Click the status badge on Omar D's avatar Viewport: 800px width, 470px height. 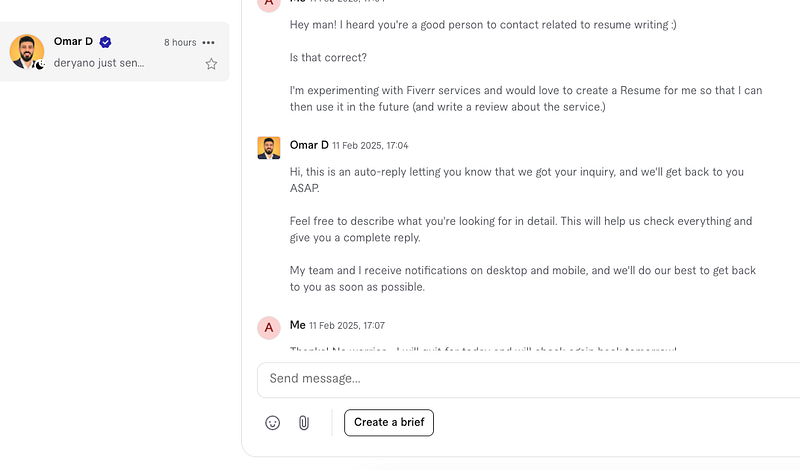[x=39, y=64]
